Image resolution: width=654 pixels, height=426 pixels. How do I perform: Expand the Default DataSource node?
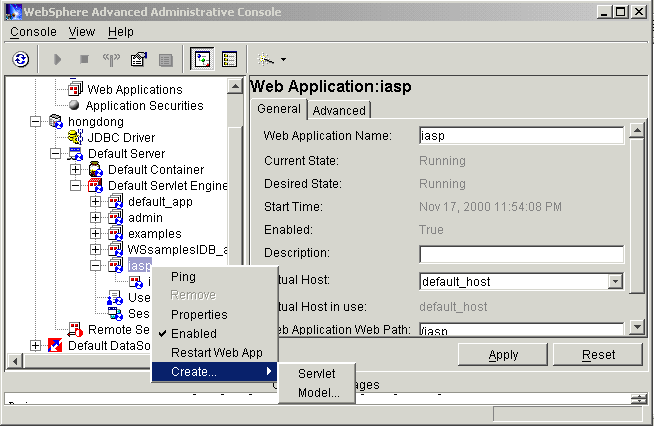[x=35, y=345]
